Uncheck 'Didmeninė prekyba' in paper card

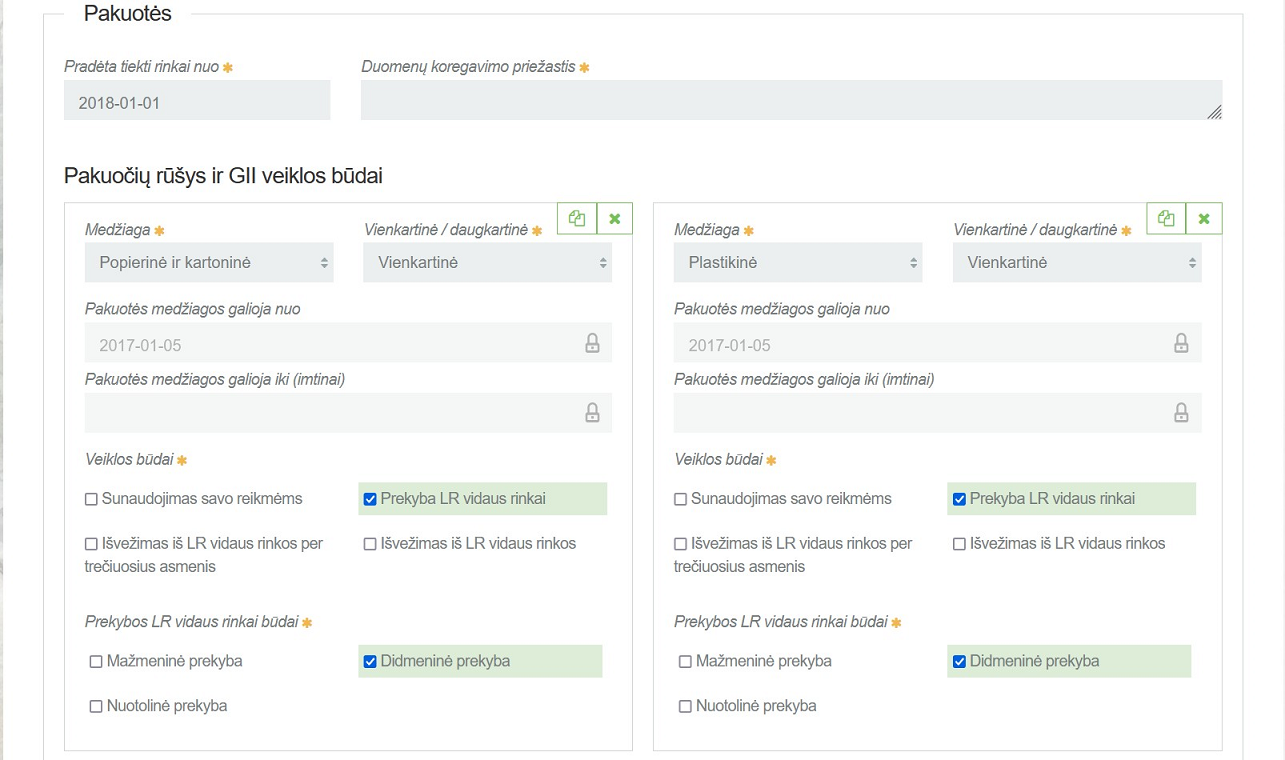pos(370,661)
